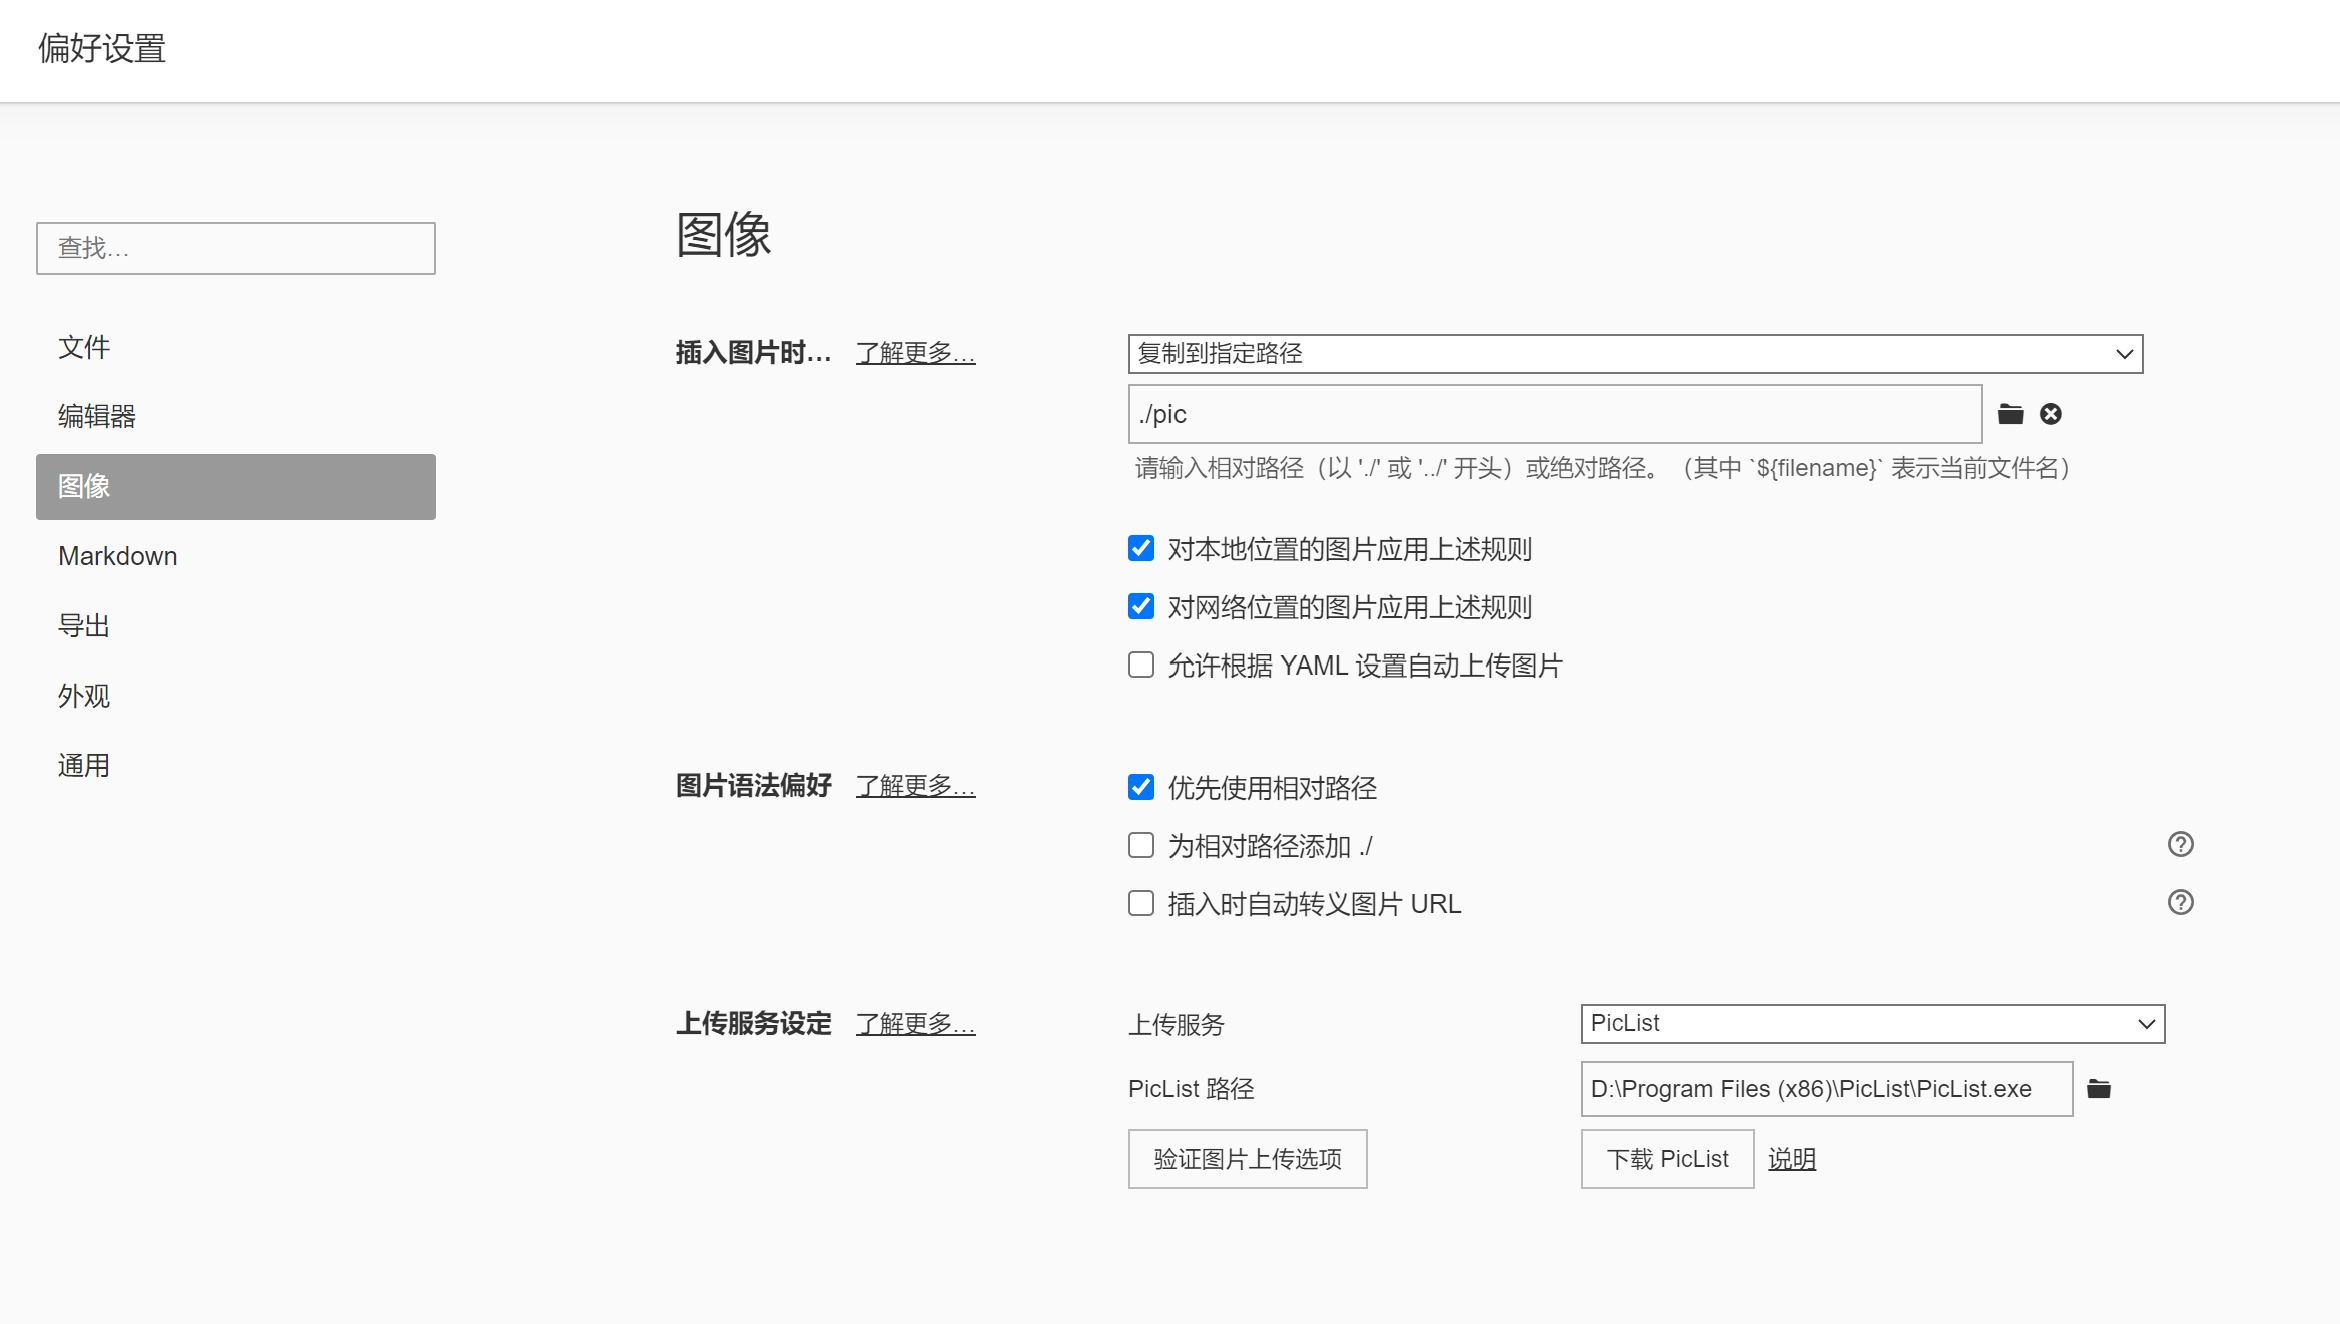Open the Markdown settings section
The width and height of the screenshot is (2340, 1324).
point(118,556)
